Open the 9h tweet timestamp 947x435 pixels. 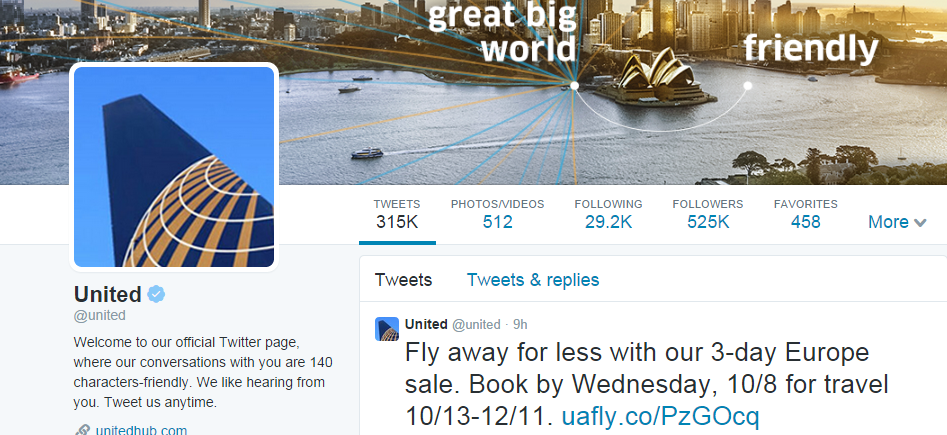520,324
